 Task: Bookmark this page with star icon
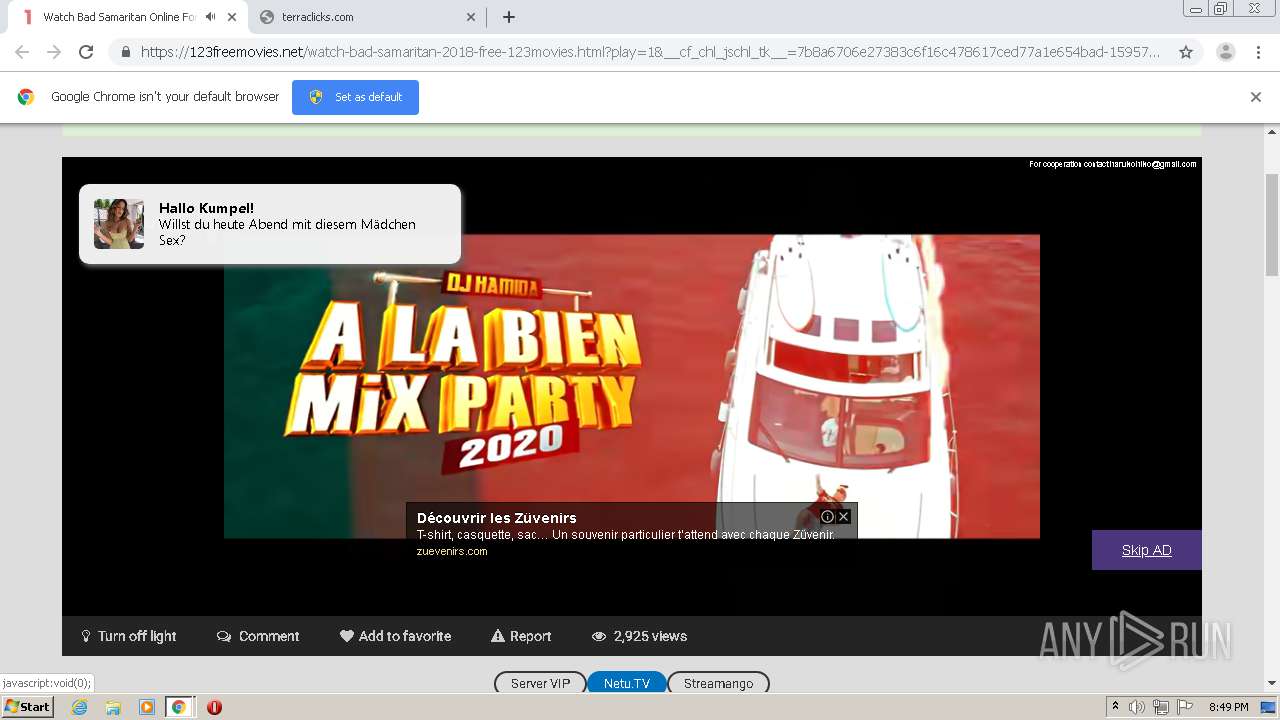pyautogui.click(x=1186, y=52)
